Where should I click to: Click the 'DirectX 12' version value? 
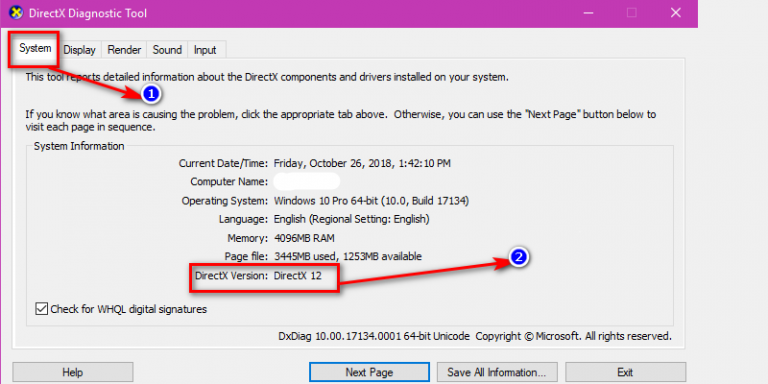coord(297,275)
